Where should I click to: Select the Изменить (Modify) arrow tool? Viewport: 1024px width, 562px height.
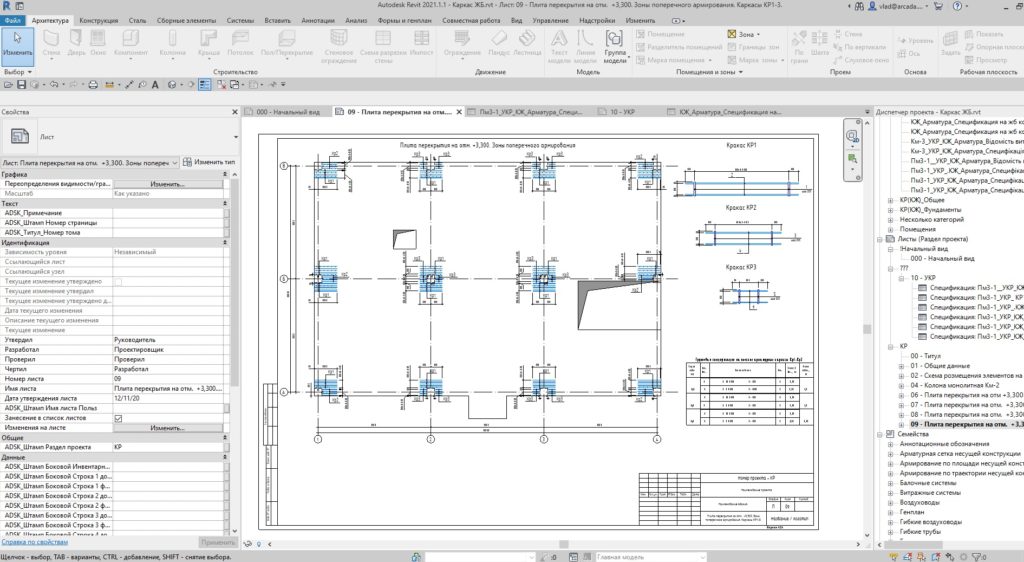[x=17, y=41]
